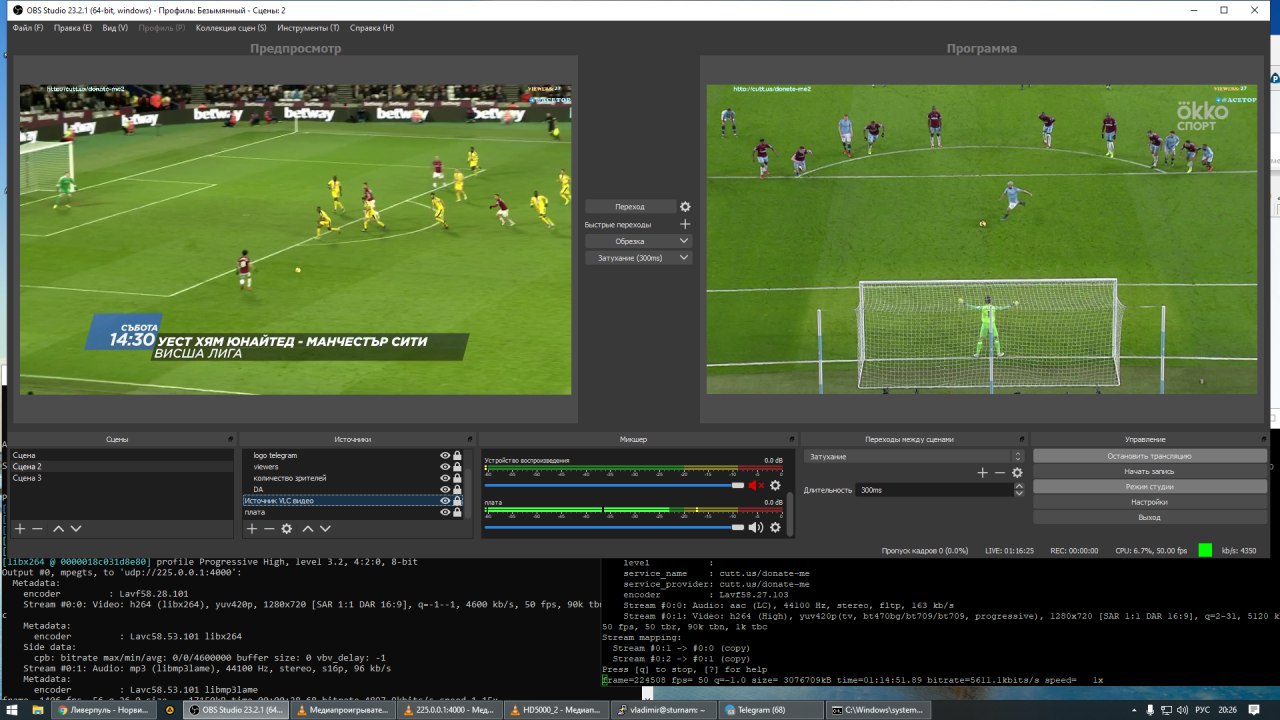Remove scene transition with minus icon
Viewport: 1280px width, 720px height.
click(1000, 473)
